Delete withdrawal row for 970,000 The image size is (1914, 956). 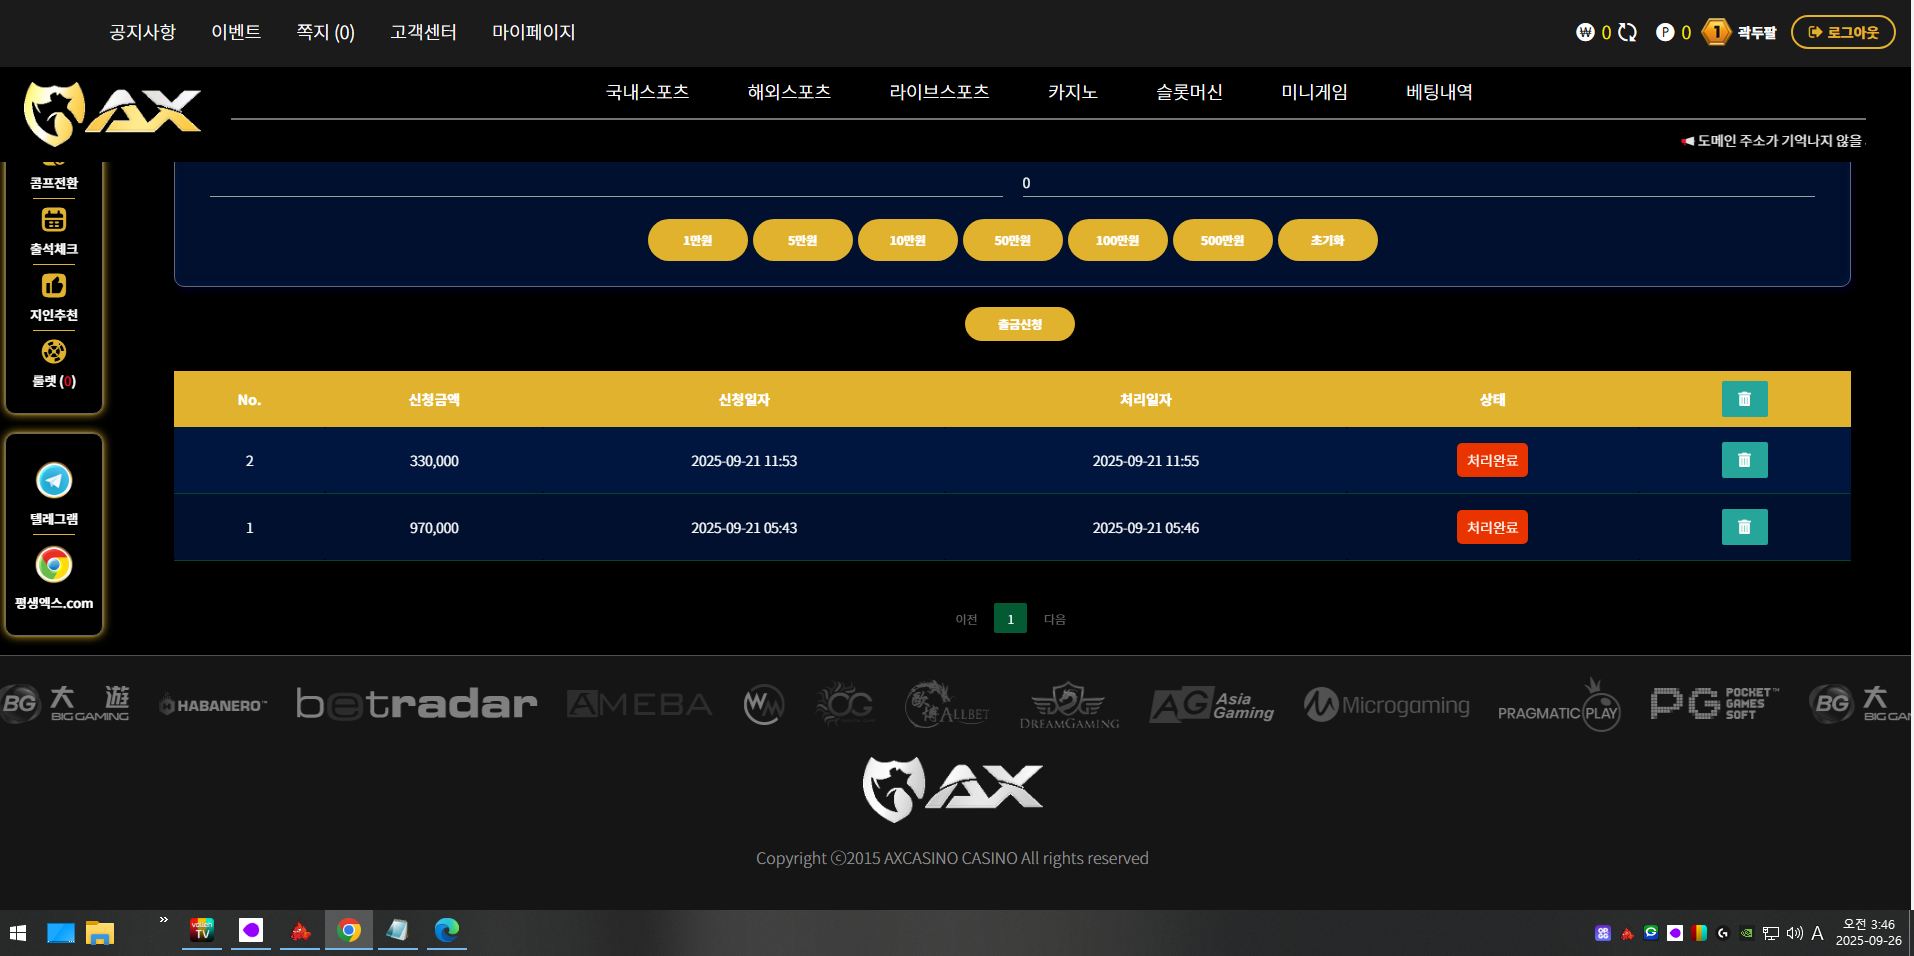pos(1744,527)
